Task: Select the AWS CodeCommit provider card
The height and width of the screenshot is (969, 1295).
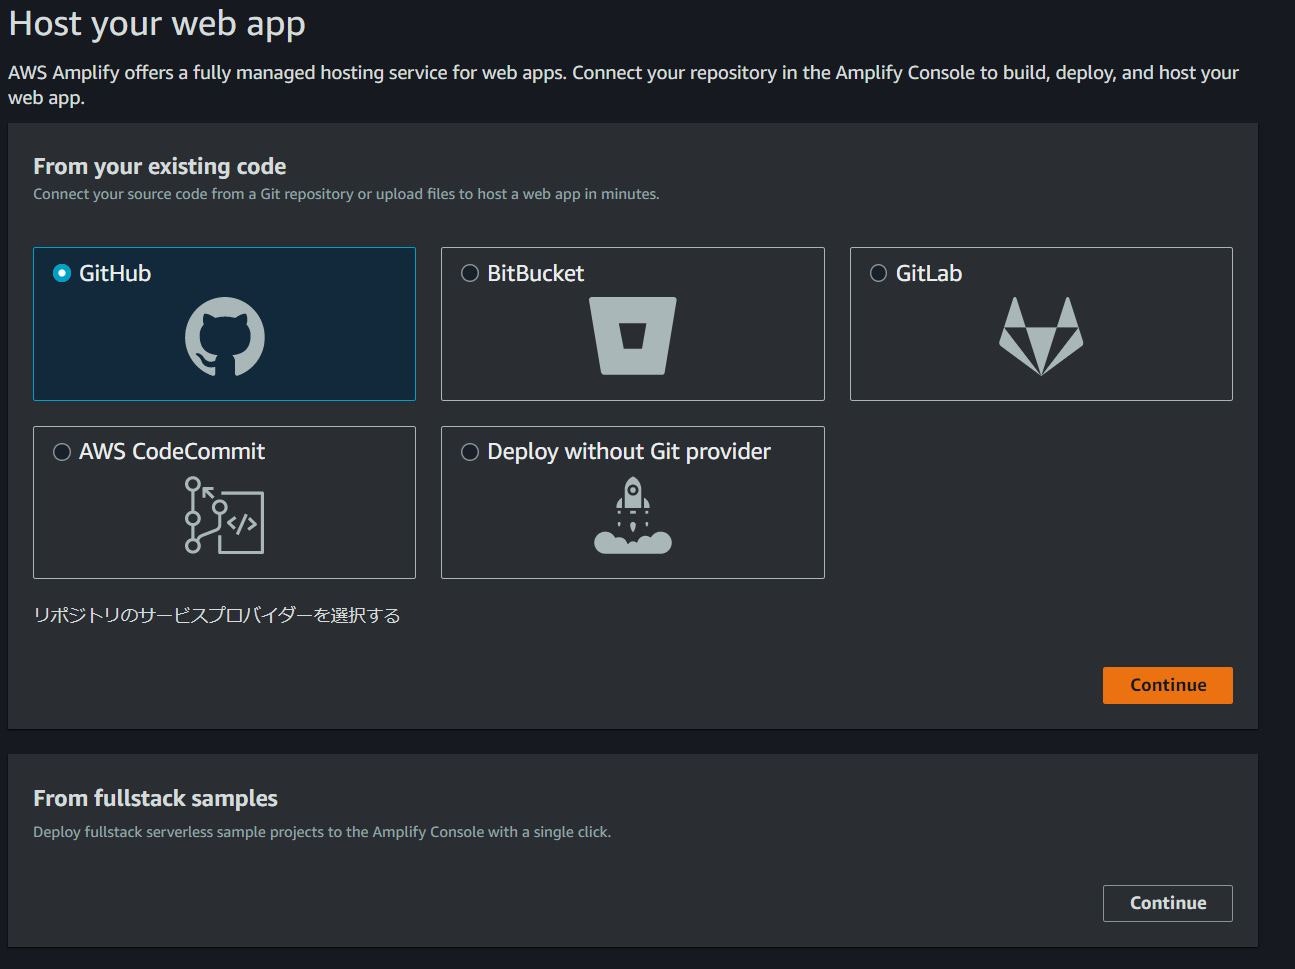Action: pos(224,502)
